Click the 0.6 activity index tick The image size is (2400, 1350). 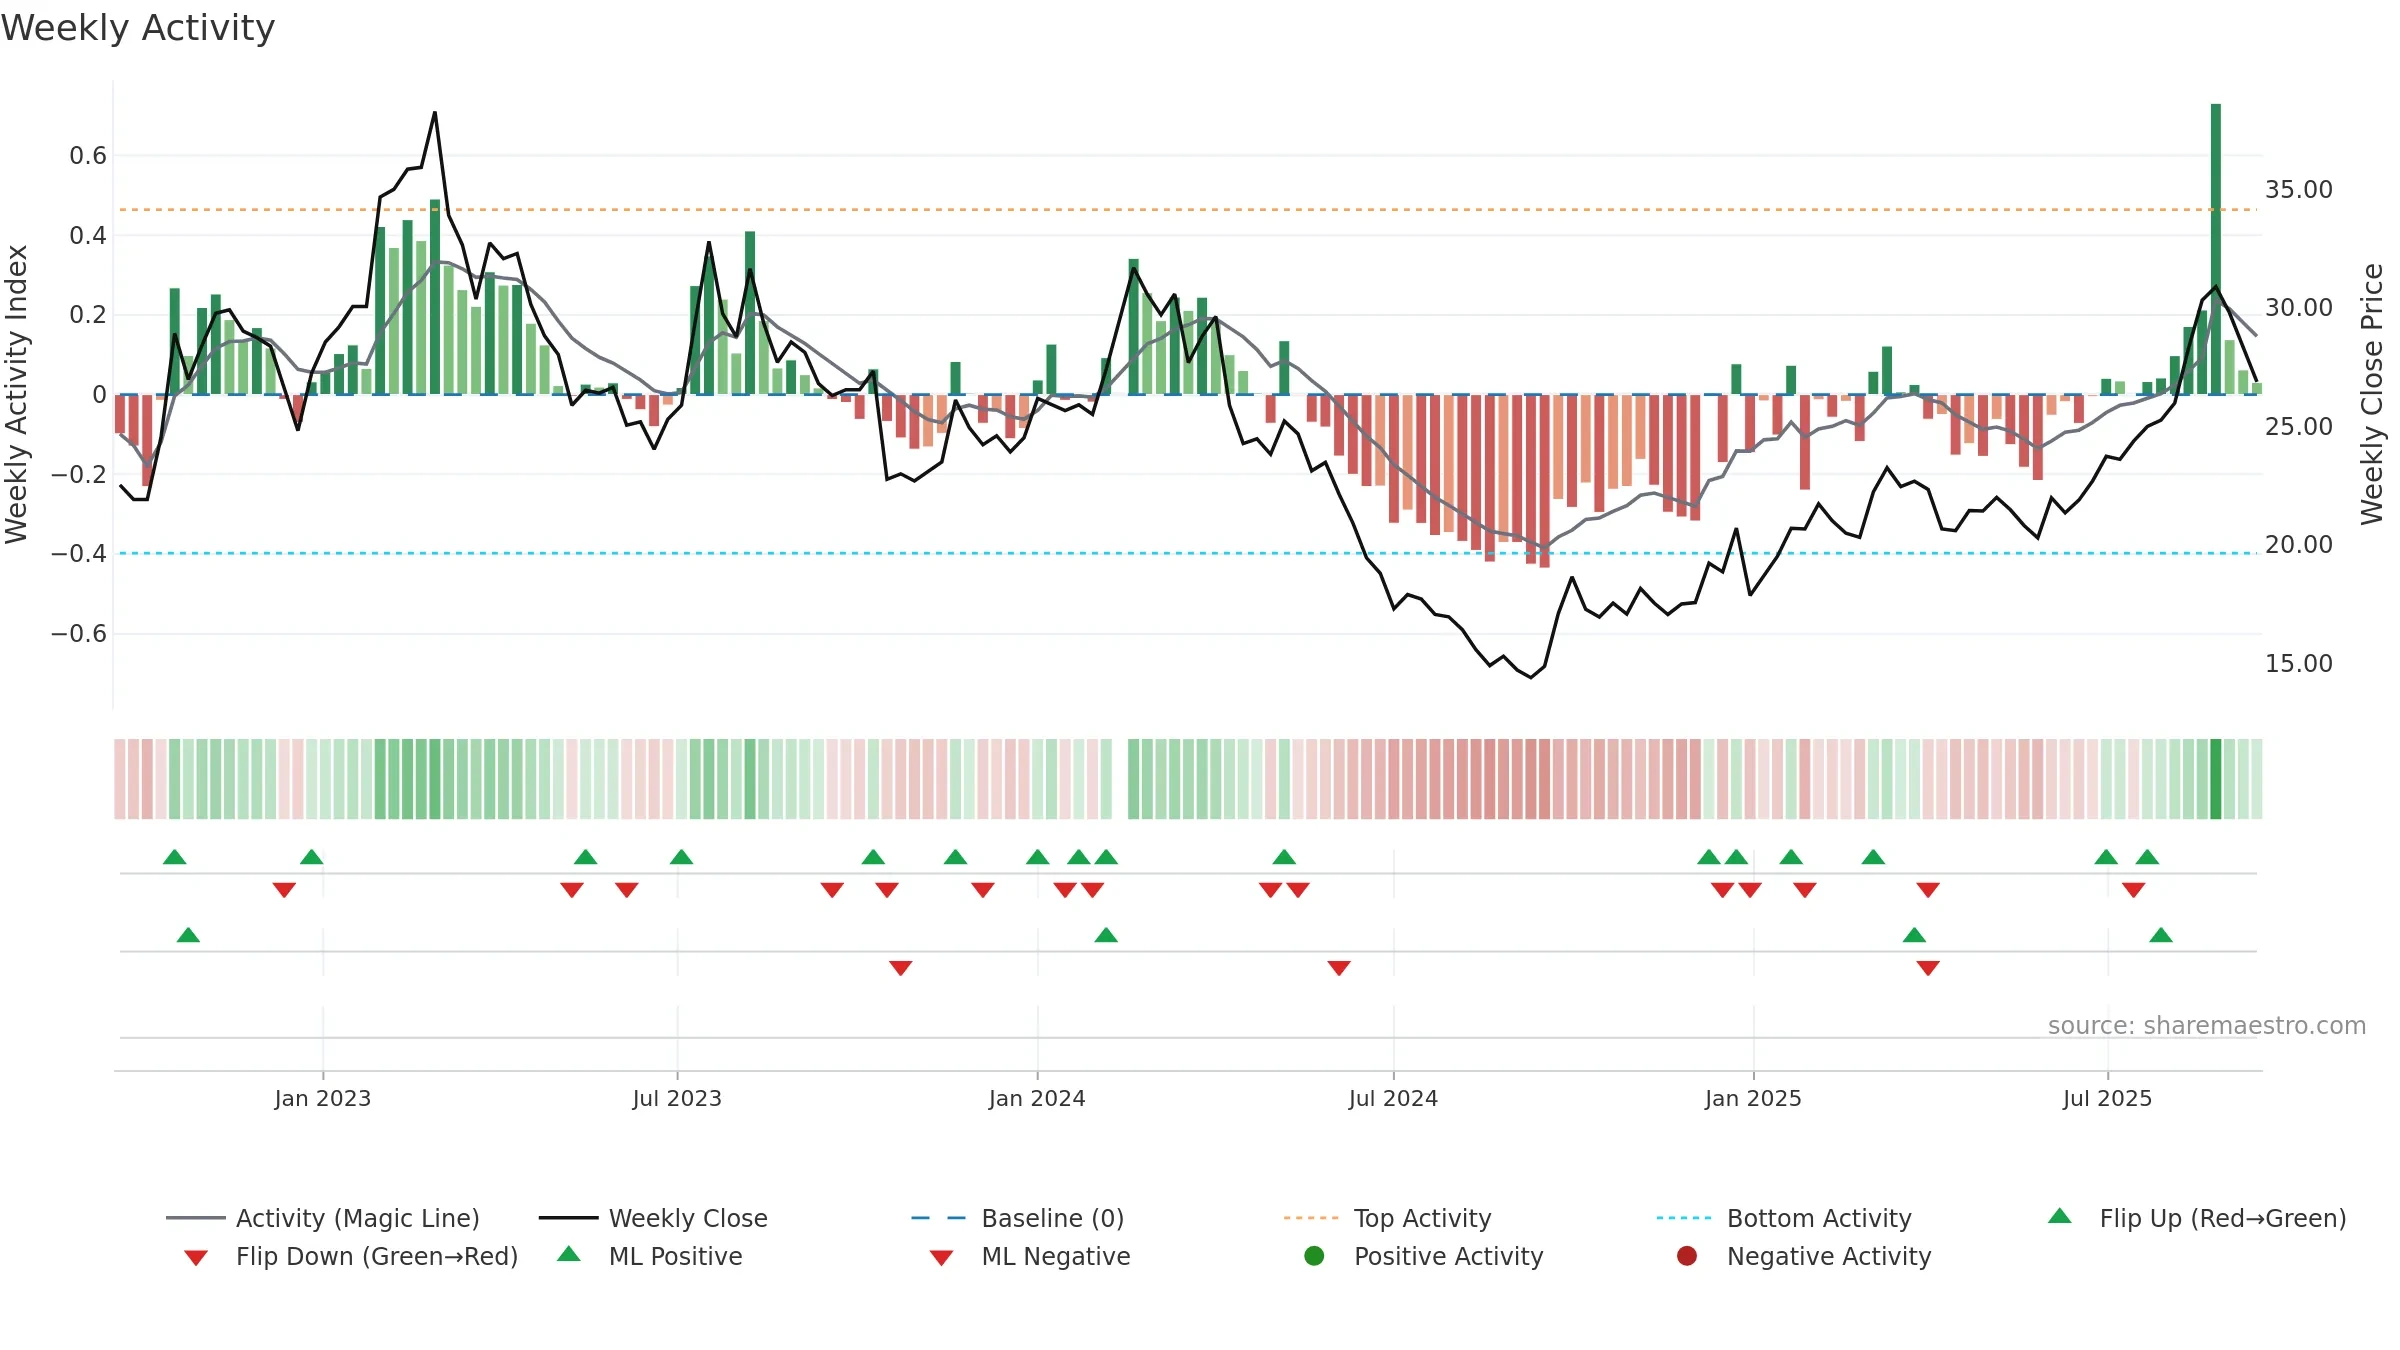click(88, 155)
